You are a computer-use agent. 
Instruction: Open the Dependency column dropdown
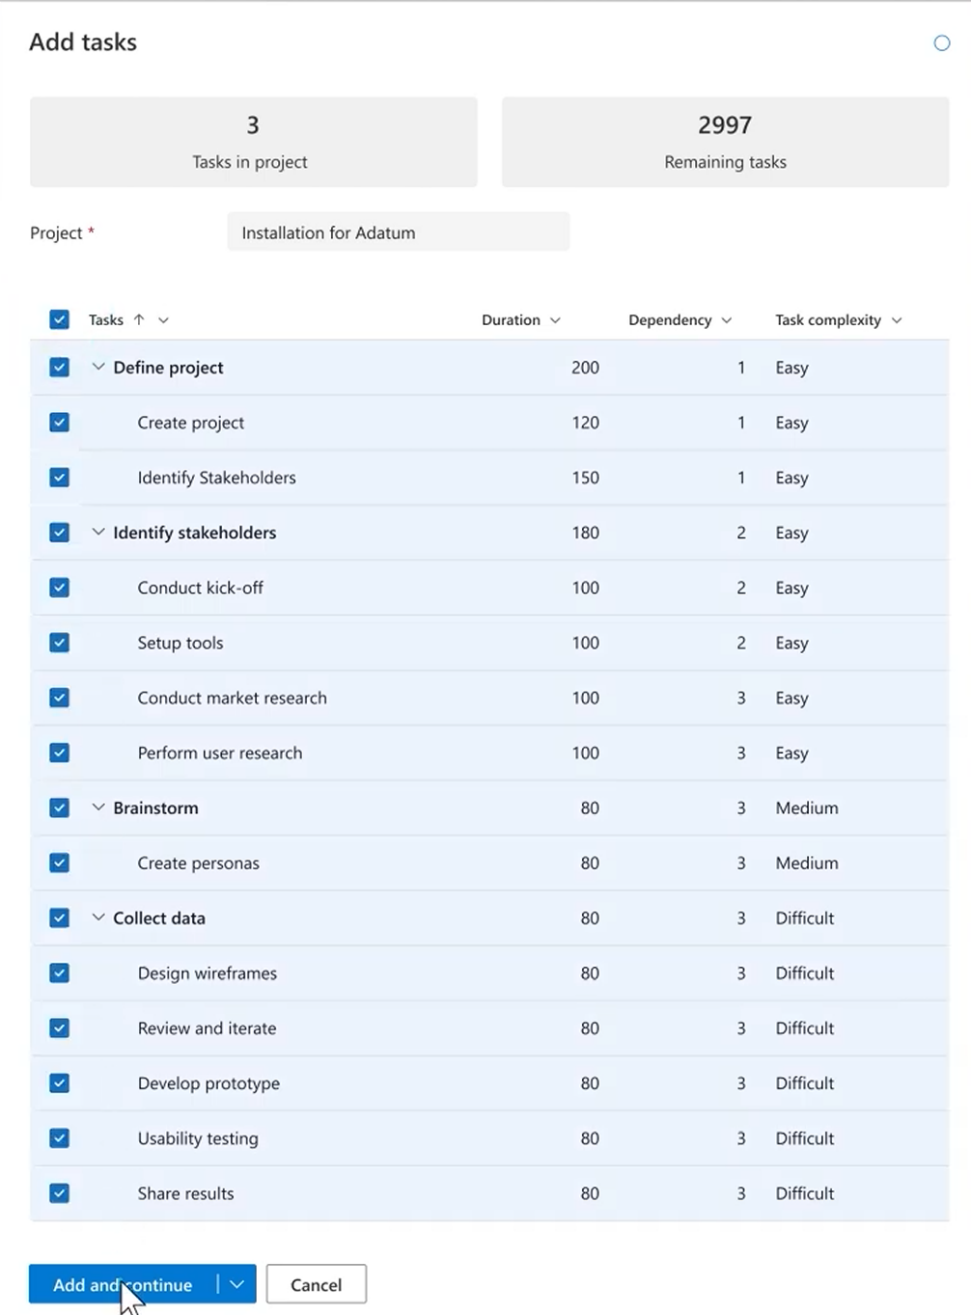click(x=726, y=321)
